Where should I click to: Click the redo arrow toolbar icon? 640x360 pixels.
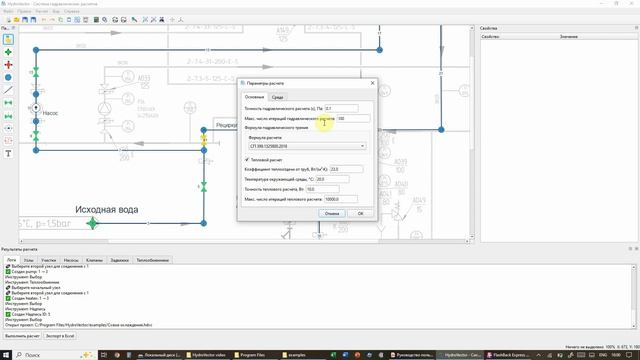52,20
